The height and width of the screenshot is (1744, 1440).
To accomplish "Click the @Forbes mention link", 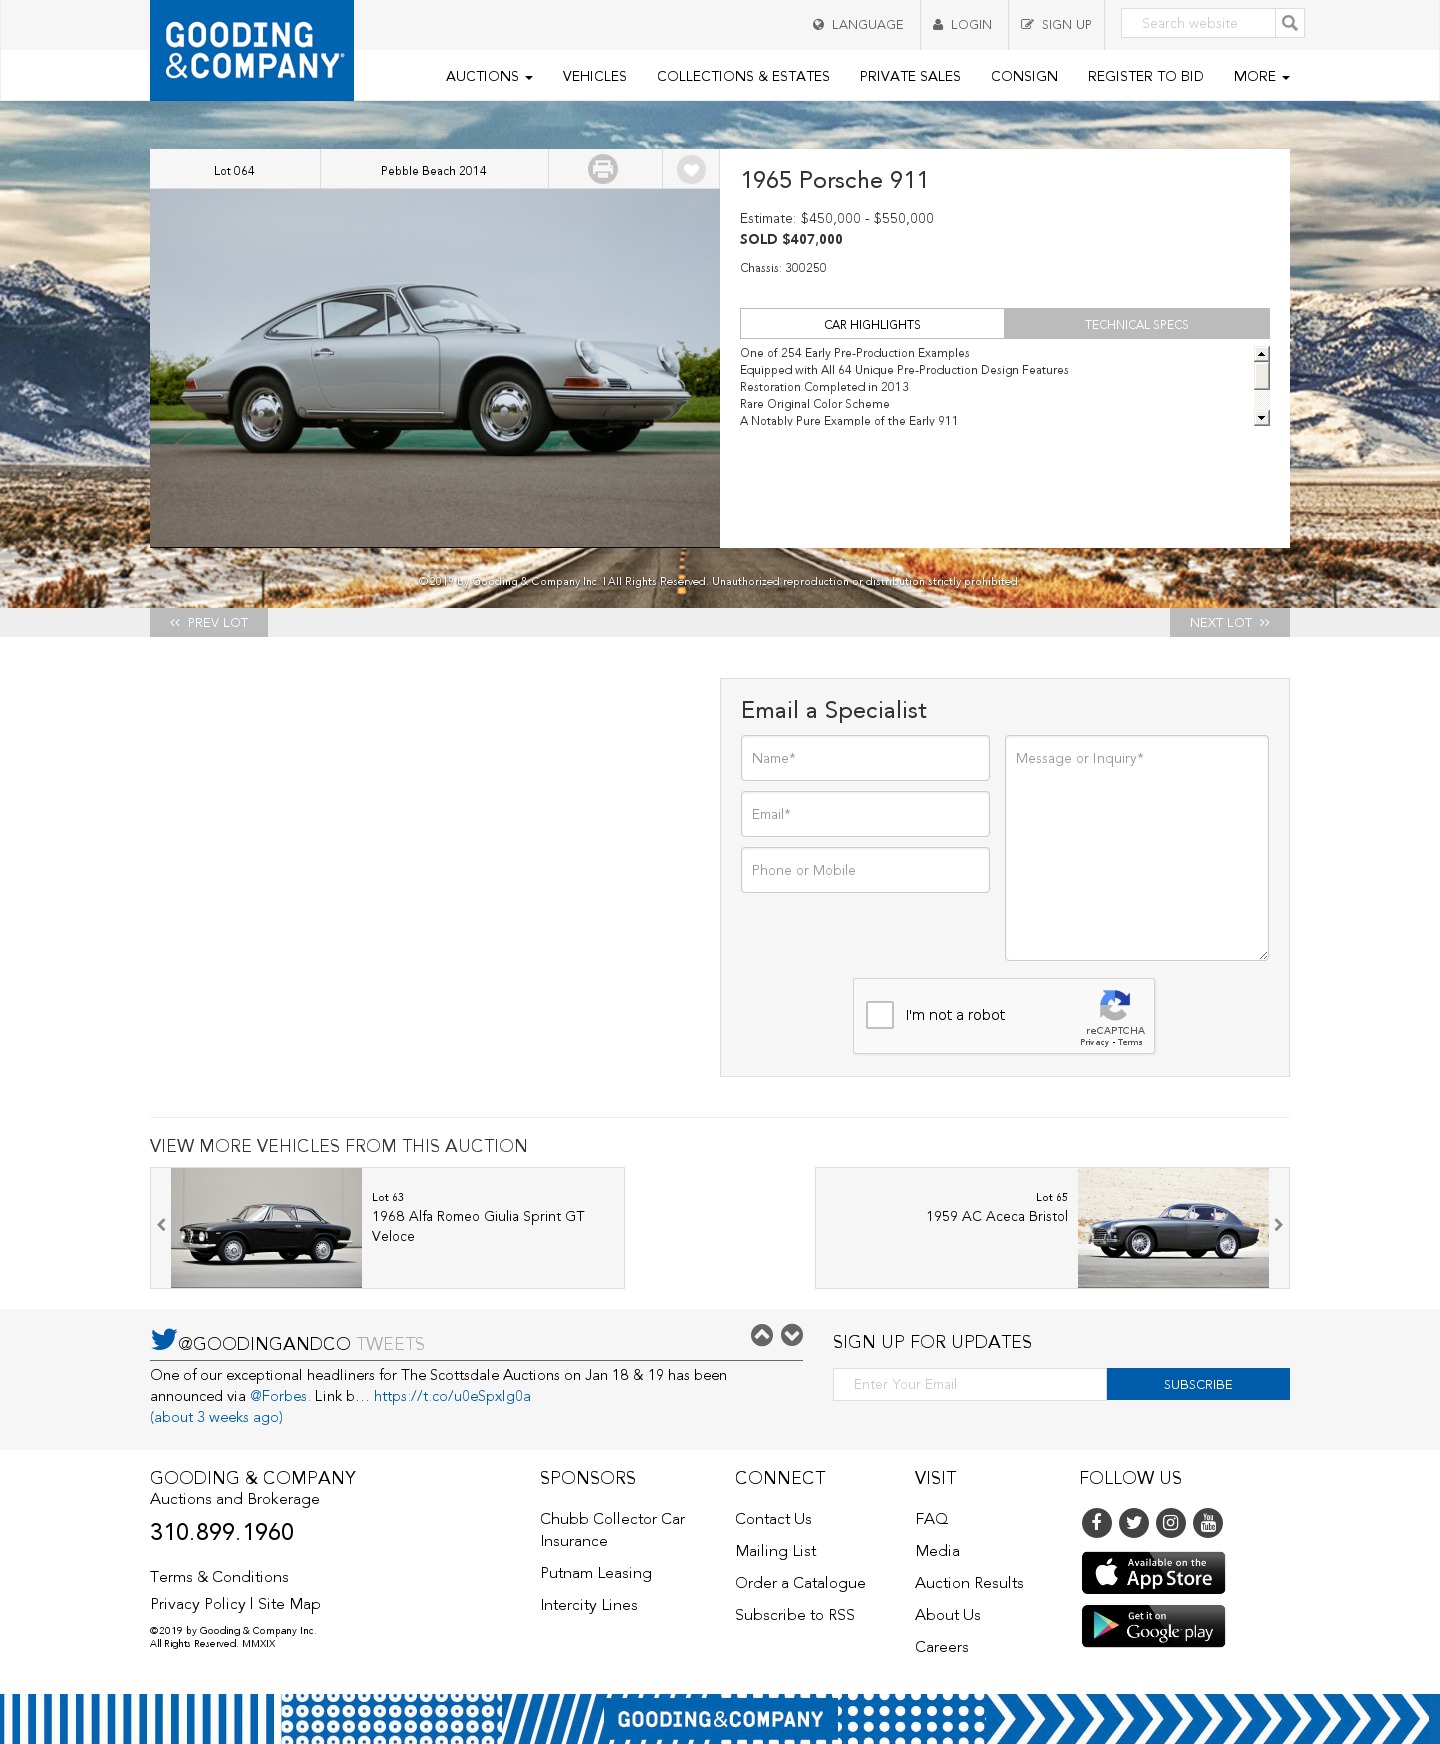I will tap(278, 1396).
